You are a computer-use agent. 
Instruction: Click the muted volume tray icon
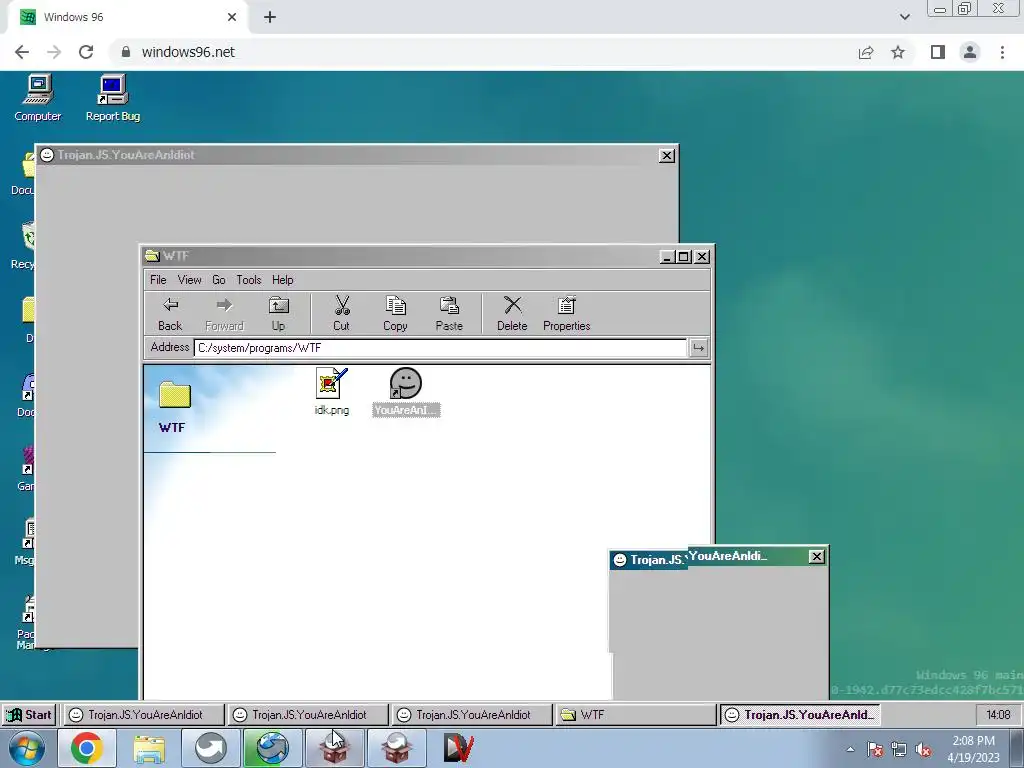[923, 750]
